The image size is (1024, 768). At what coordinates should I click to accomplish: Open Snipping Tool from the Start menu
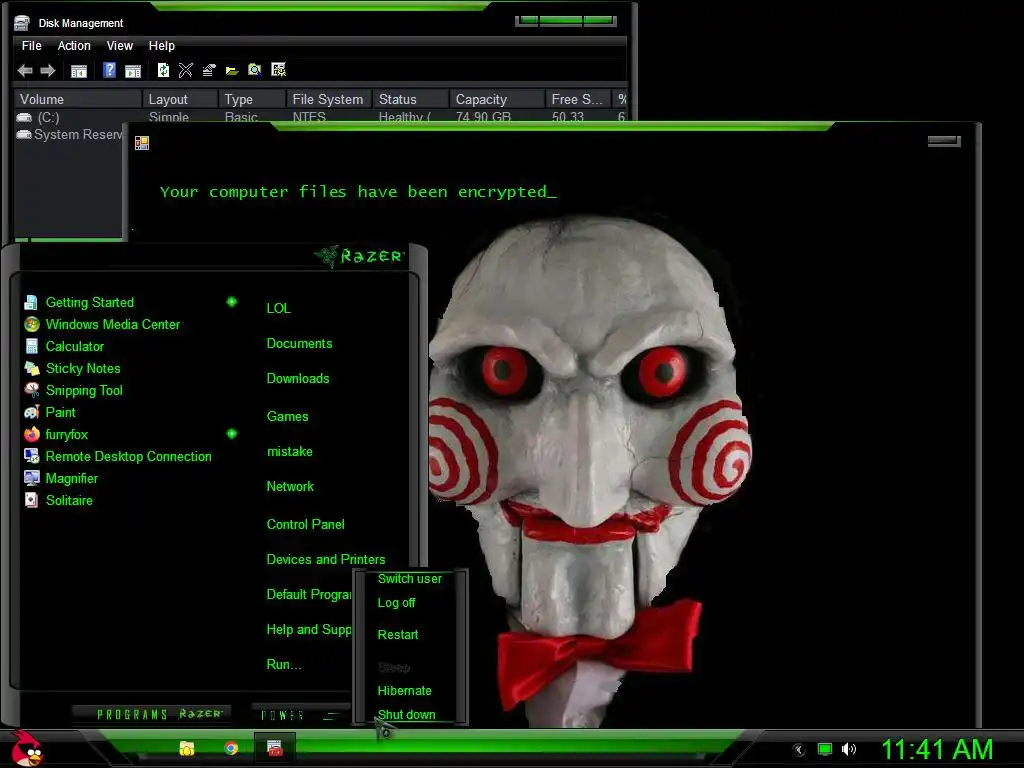coord(84,391)
